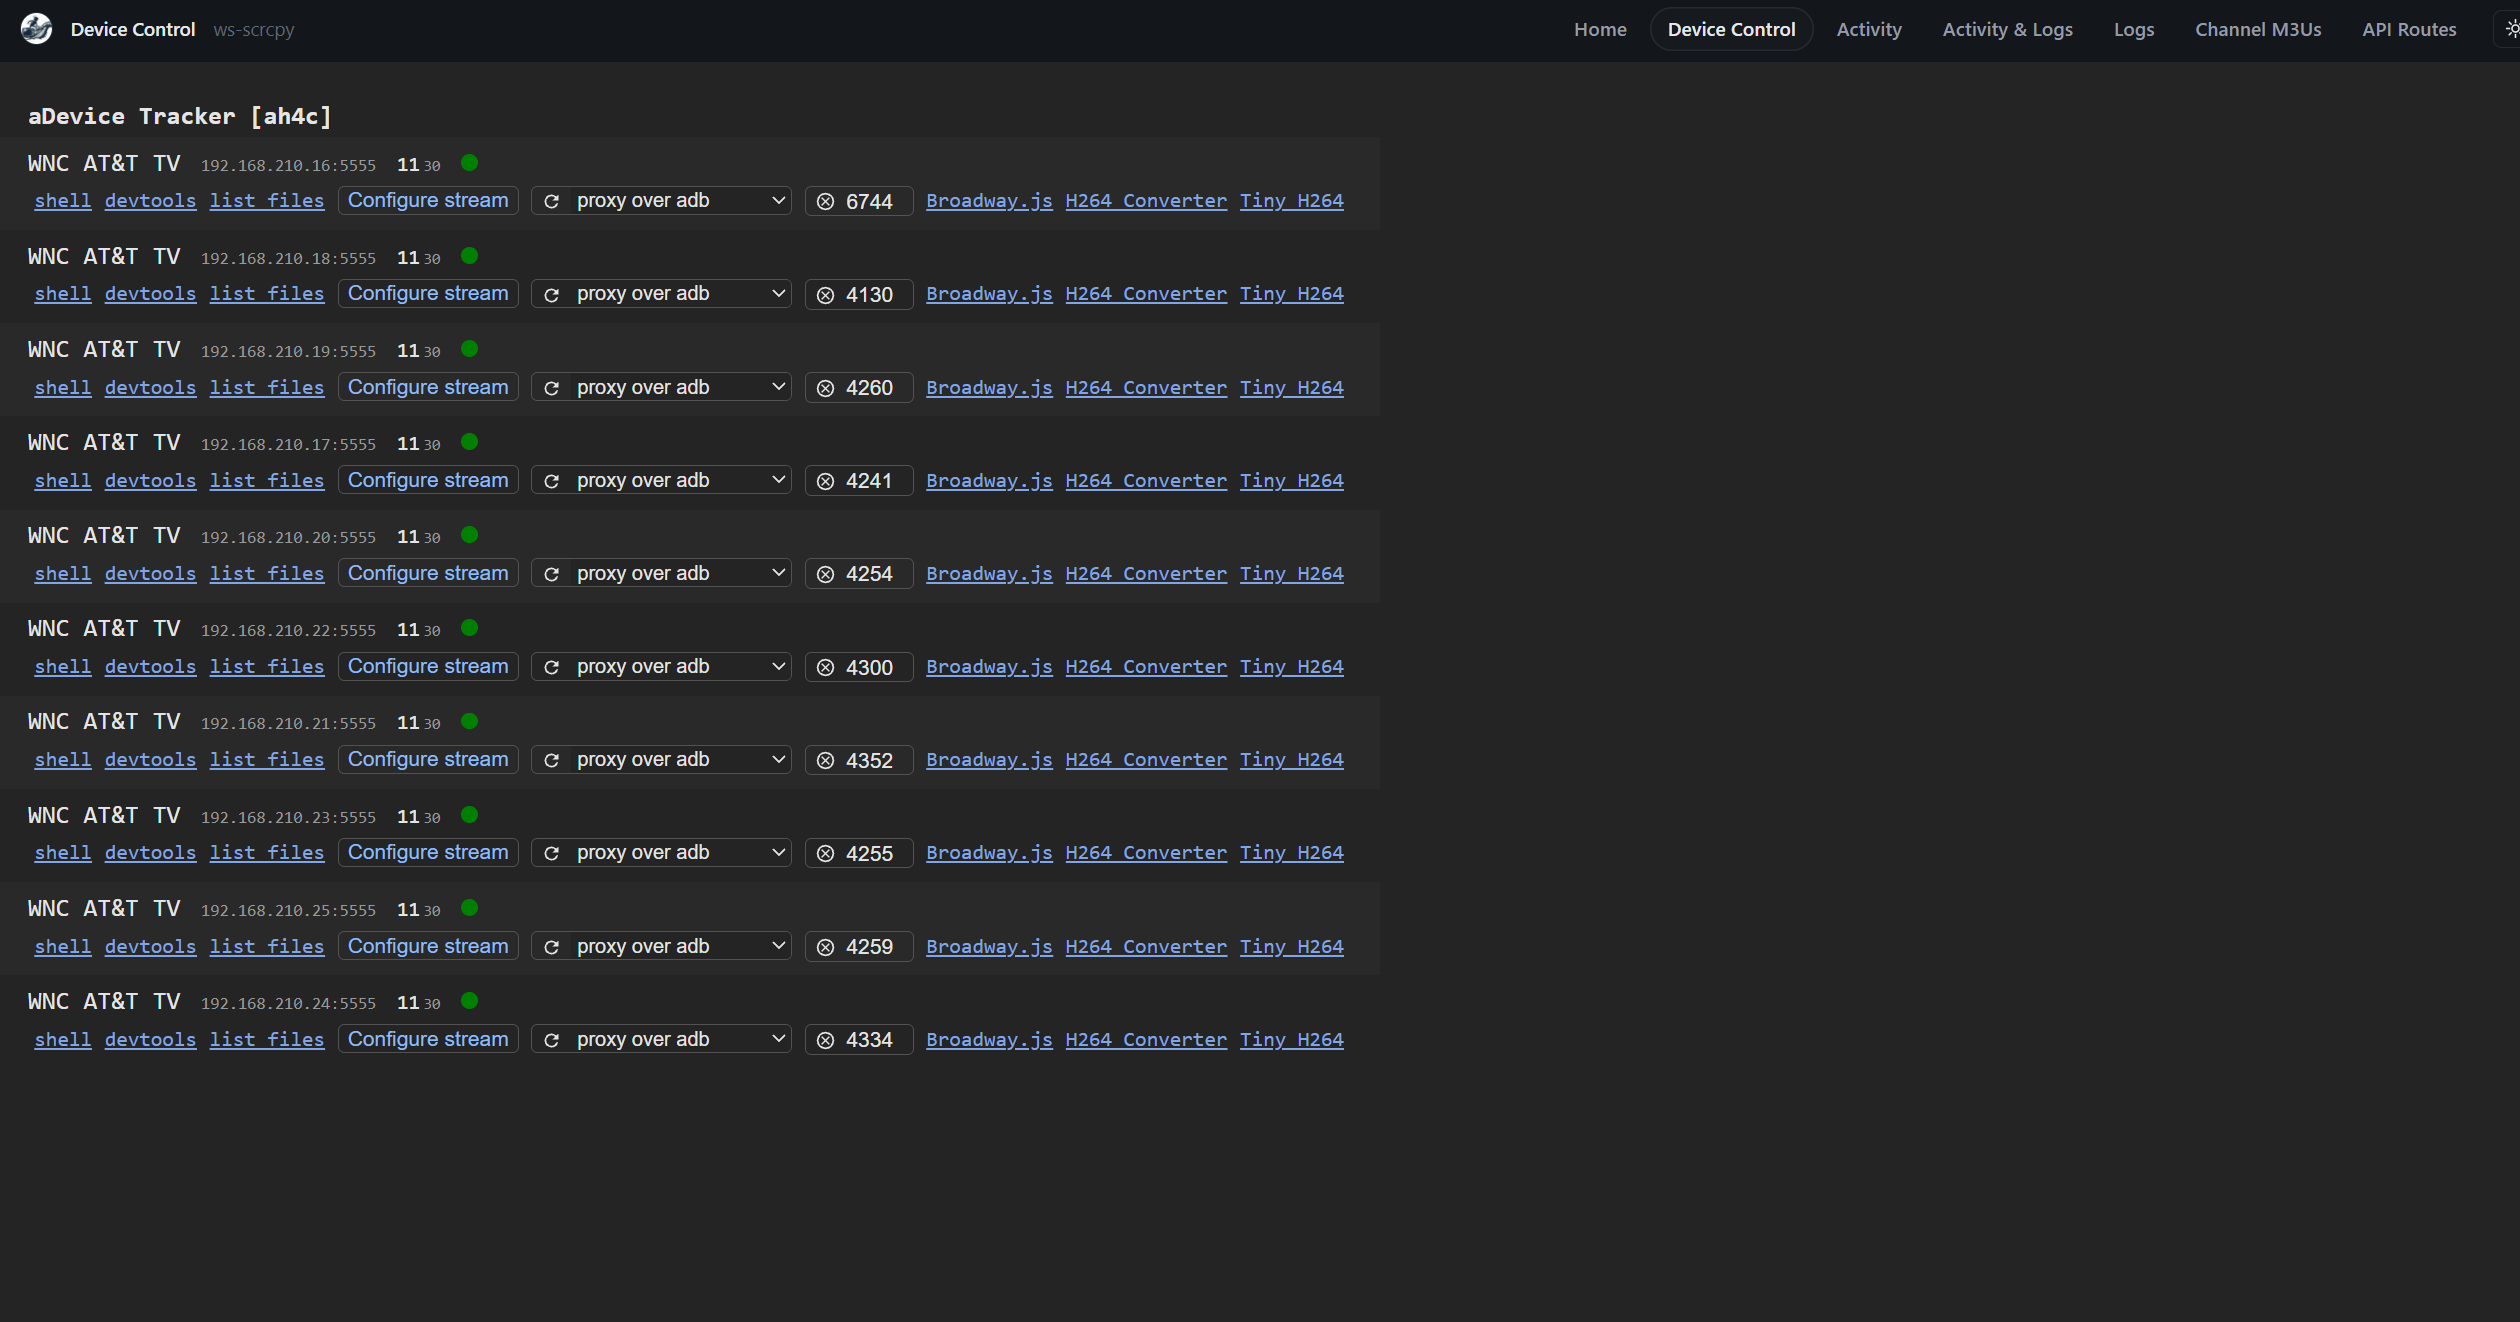
Task: Open shell link for device 192.168.210.23
Action: pyautogui.click(x=63, y=853)
